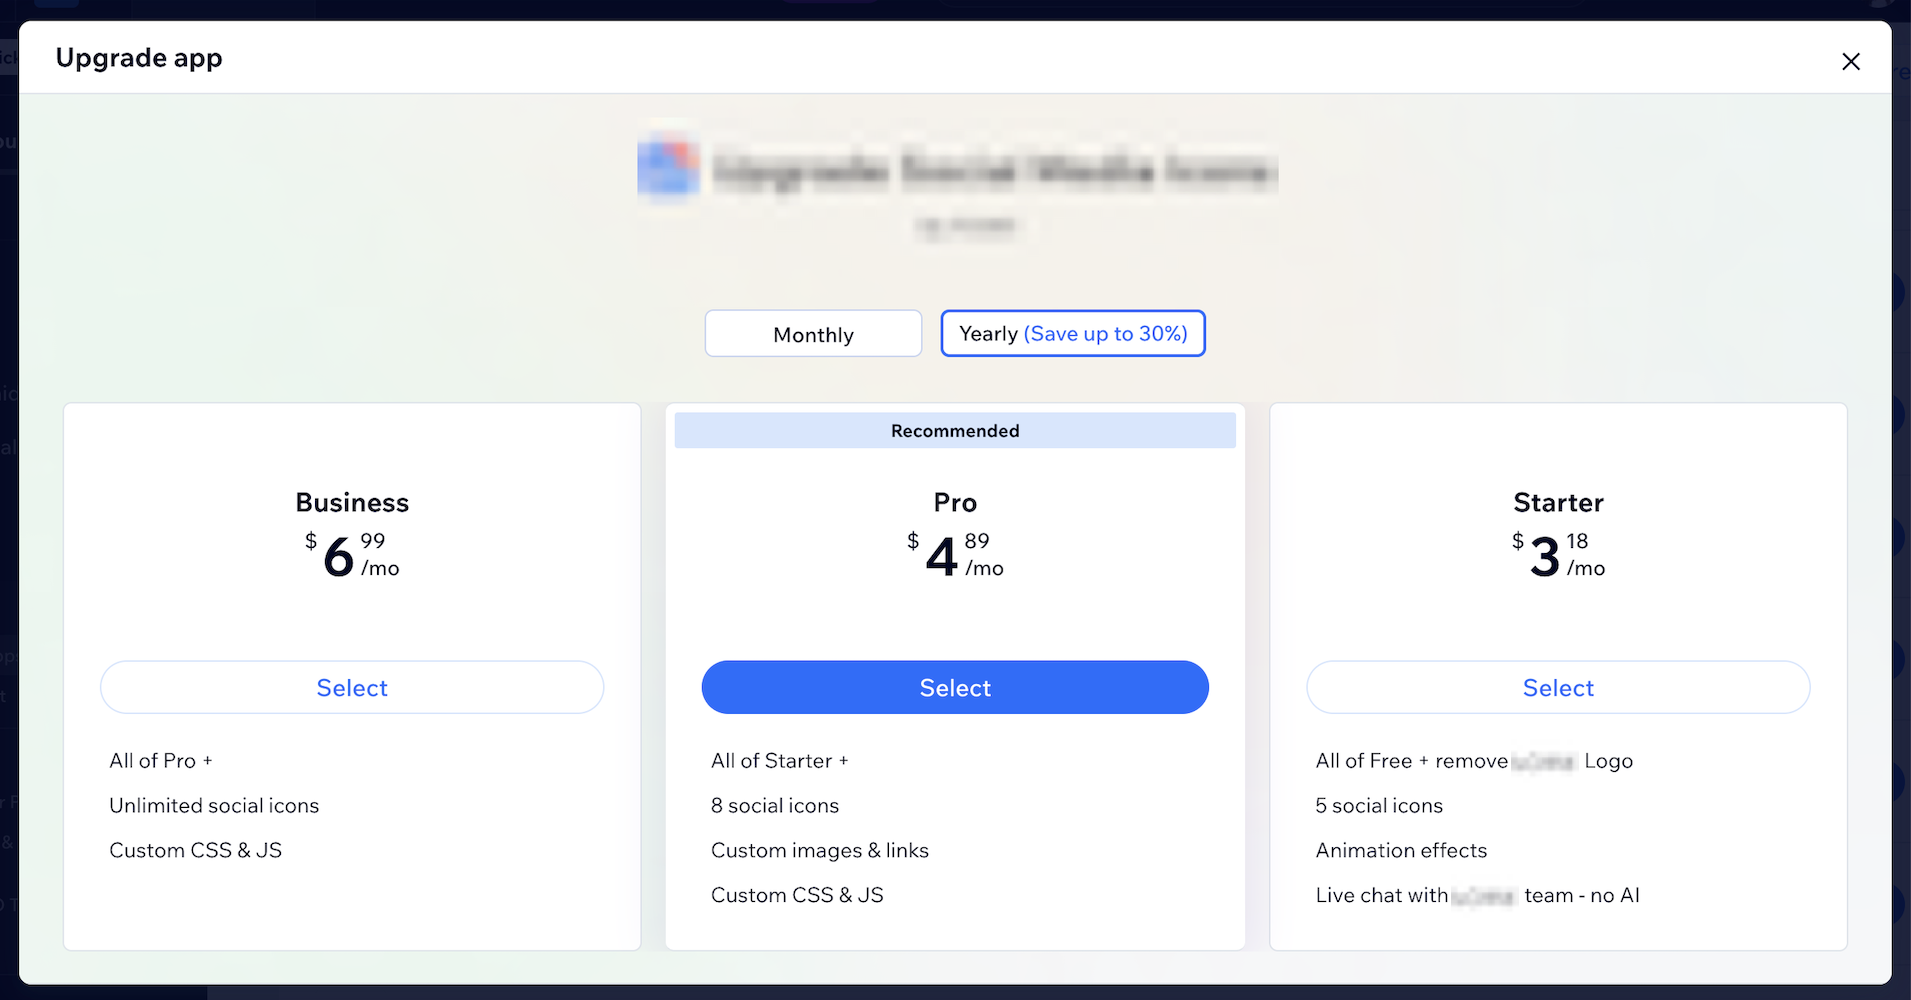The width and height of the screenshot is (1911, 1000).
Task: Select the Starter plan
Action: pos(1558,687)
